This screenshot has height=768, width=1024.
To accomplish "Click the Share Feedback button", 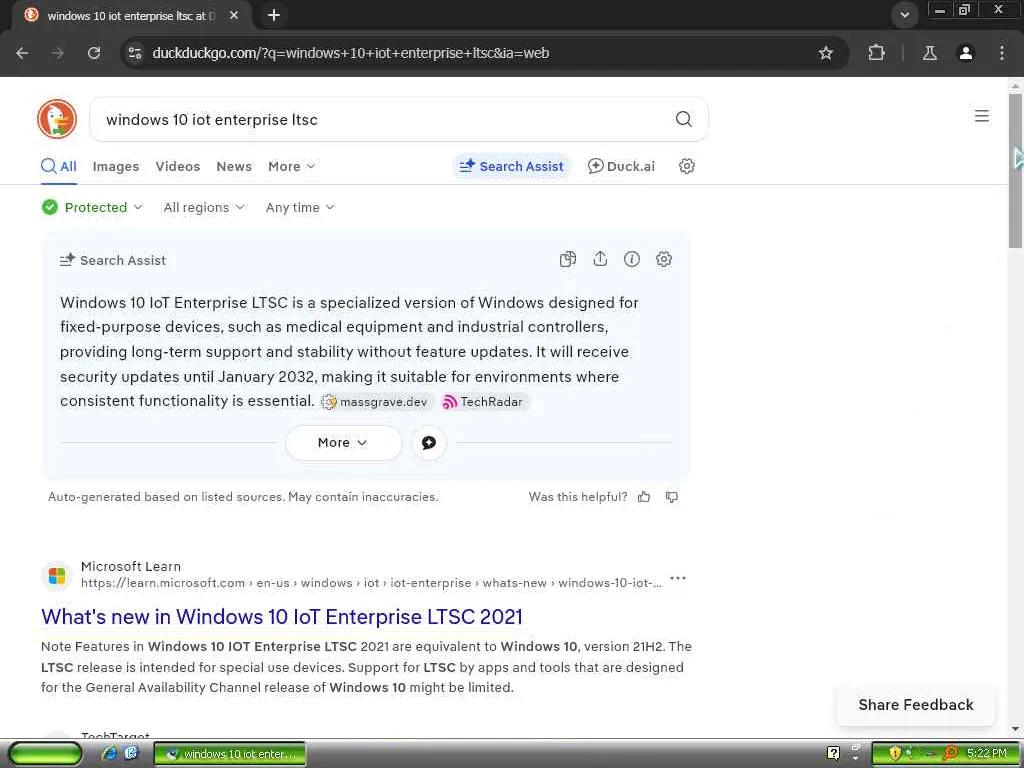I will click(x=916, y=705).
